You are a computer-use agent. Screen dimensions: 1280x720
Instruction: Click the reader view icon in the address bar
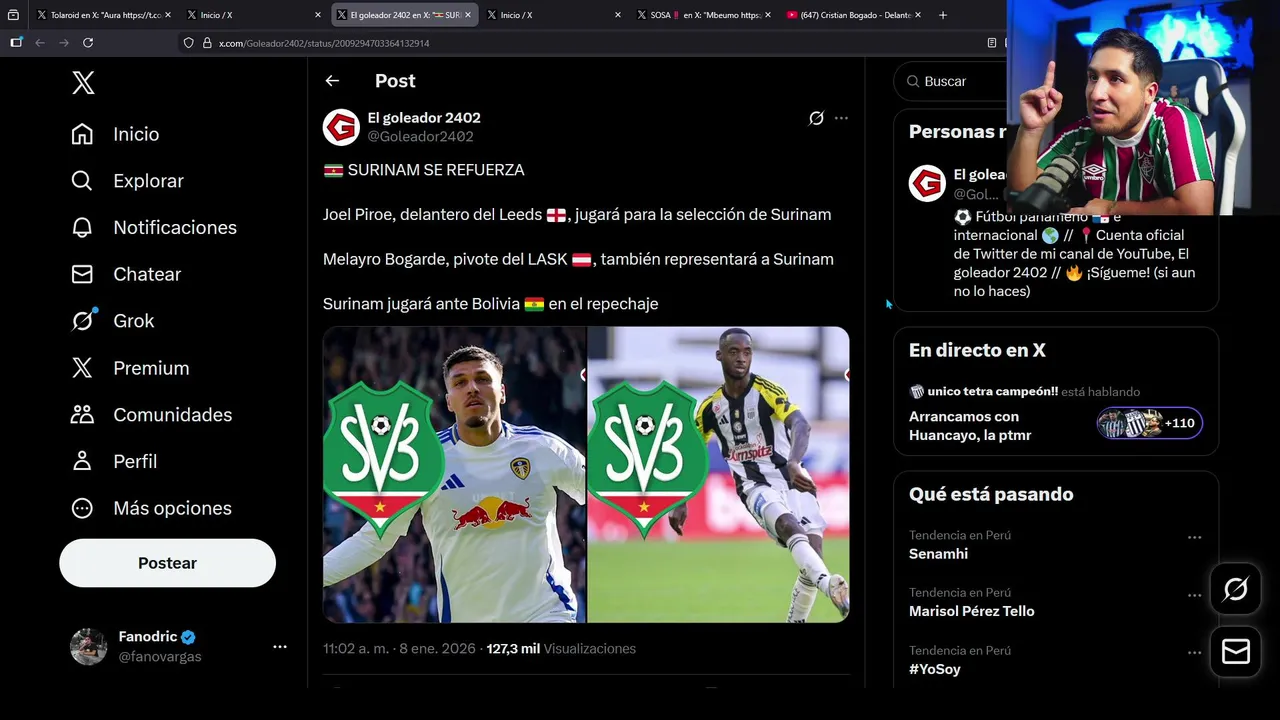click(992, 43)
